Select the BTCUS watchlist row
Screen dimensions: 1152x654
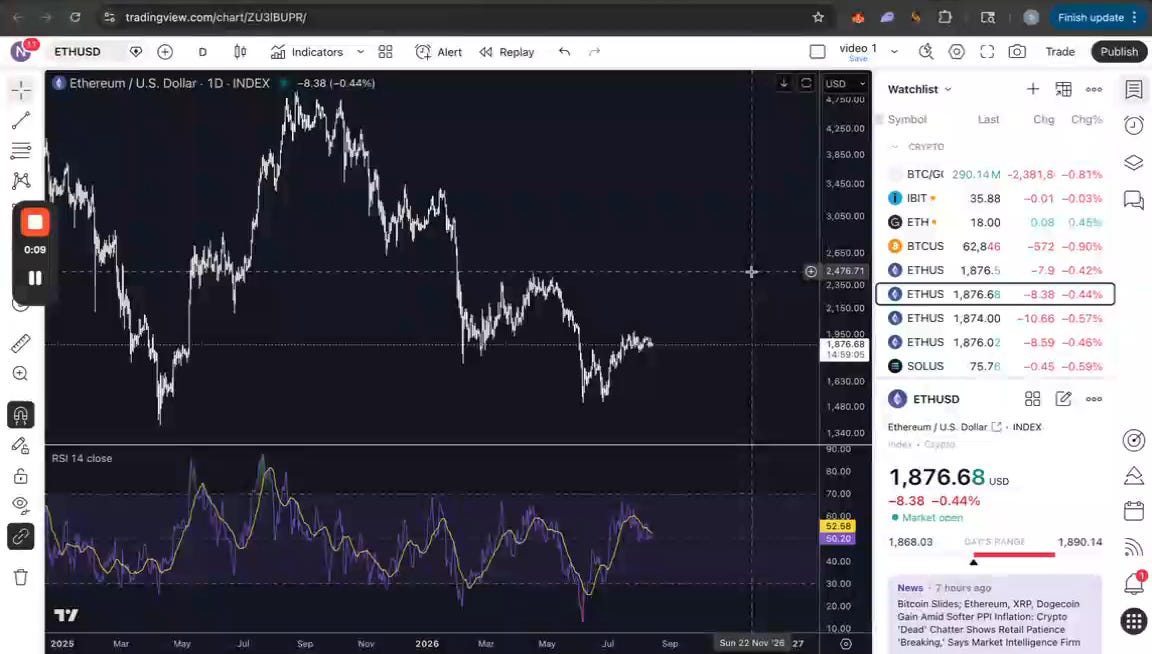pyautogui.click(x=996, y=246)
